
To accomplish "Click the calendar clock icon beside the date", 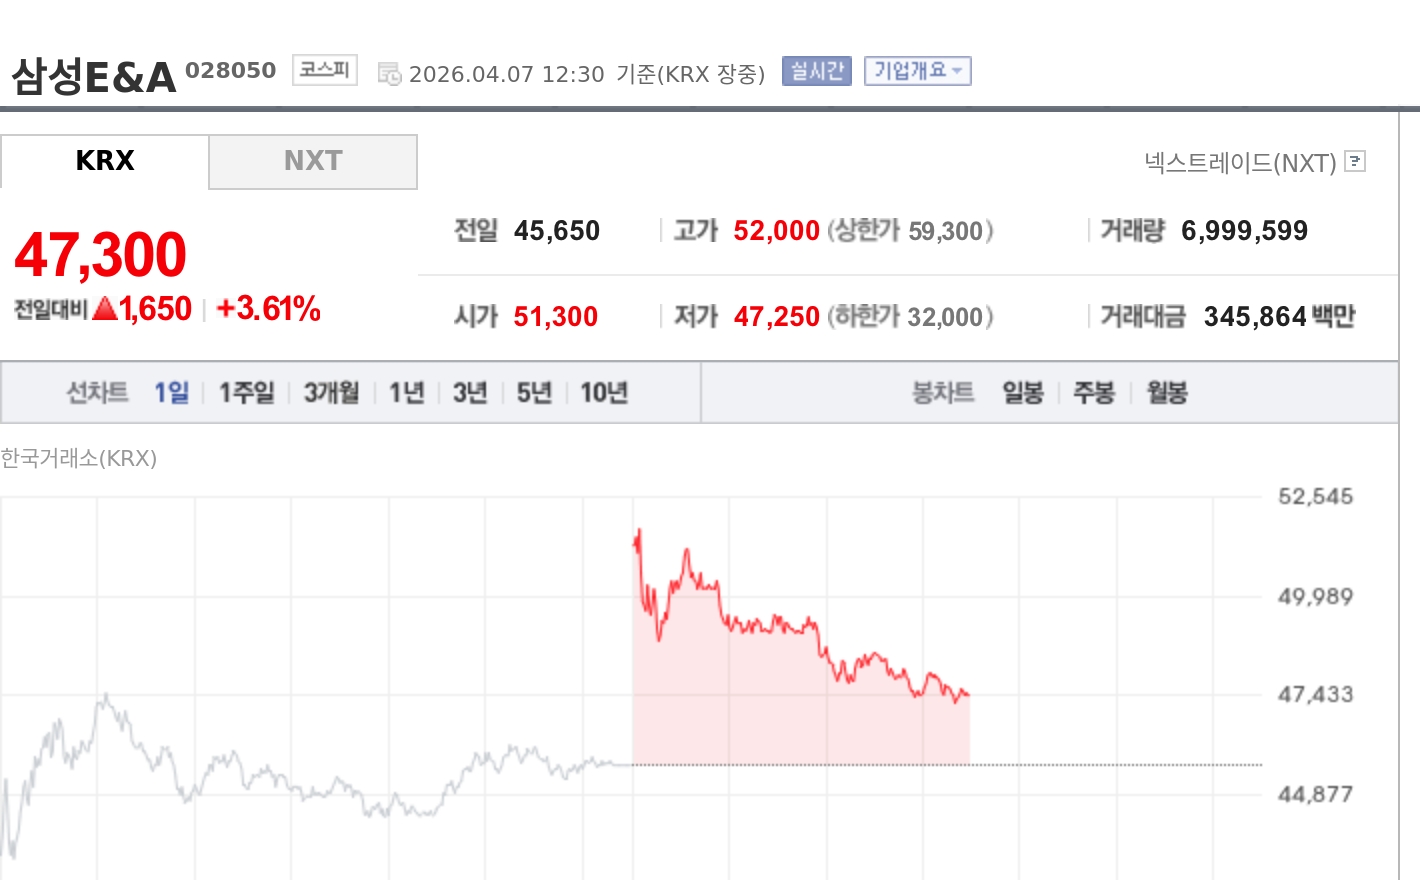I will [x=389, y=74].
